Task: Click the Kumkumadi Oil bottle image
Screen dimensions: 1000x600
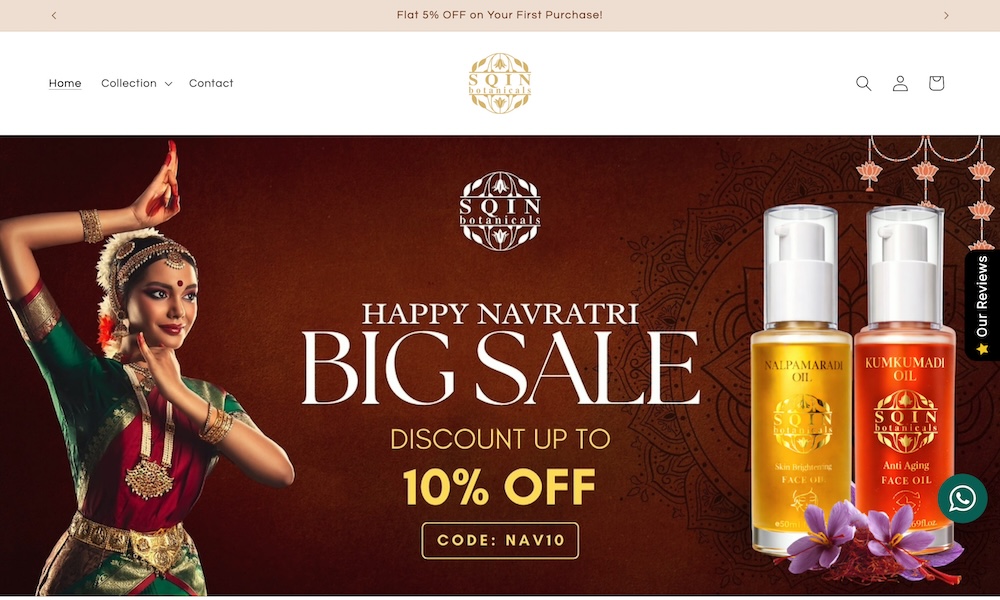Action: point(904,376)
